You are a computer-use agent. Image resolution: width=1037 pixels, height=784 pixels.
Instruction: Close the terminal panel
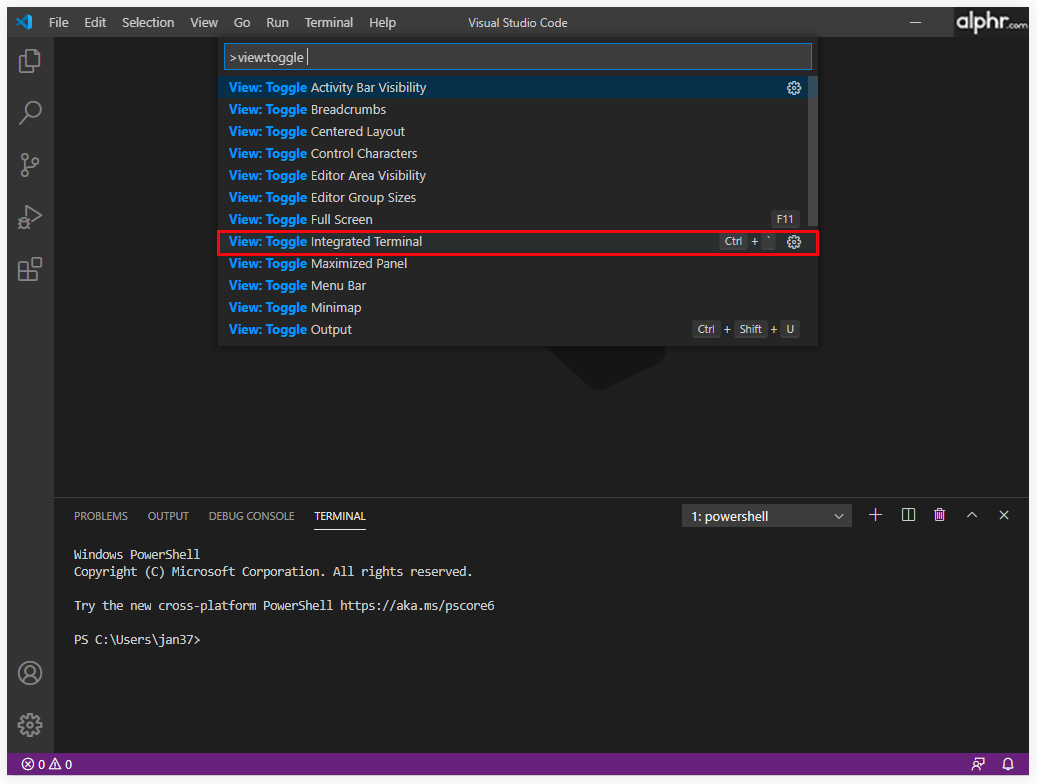1004,515
